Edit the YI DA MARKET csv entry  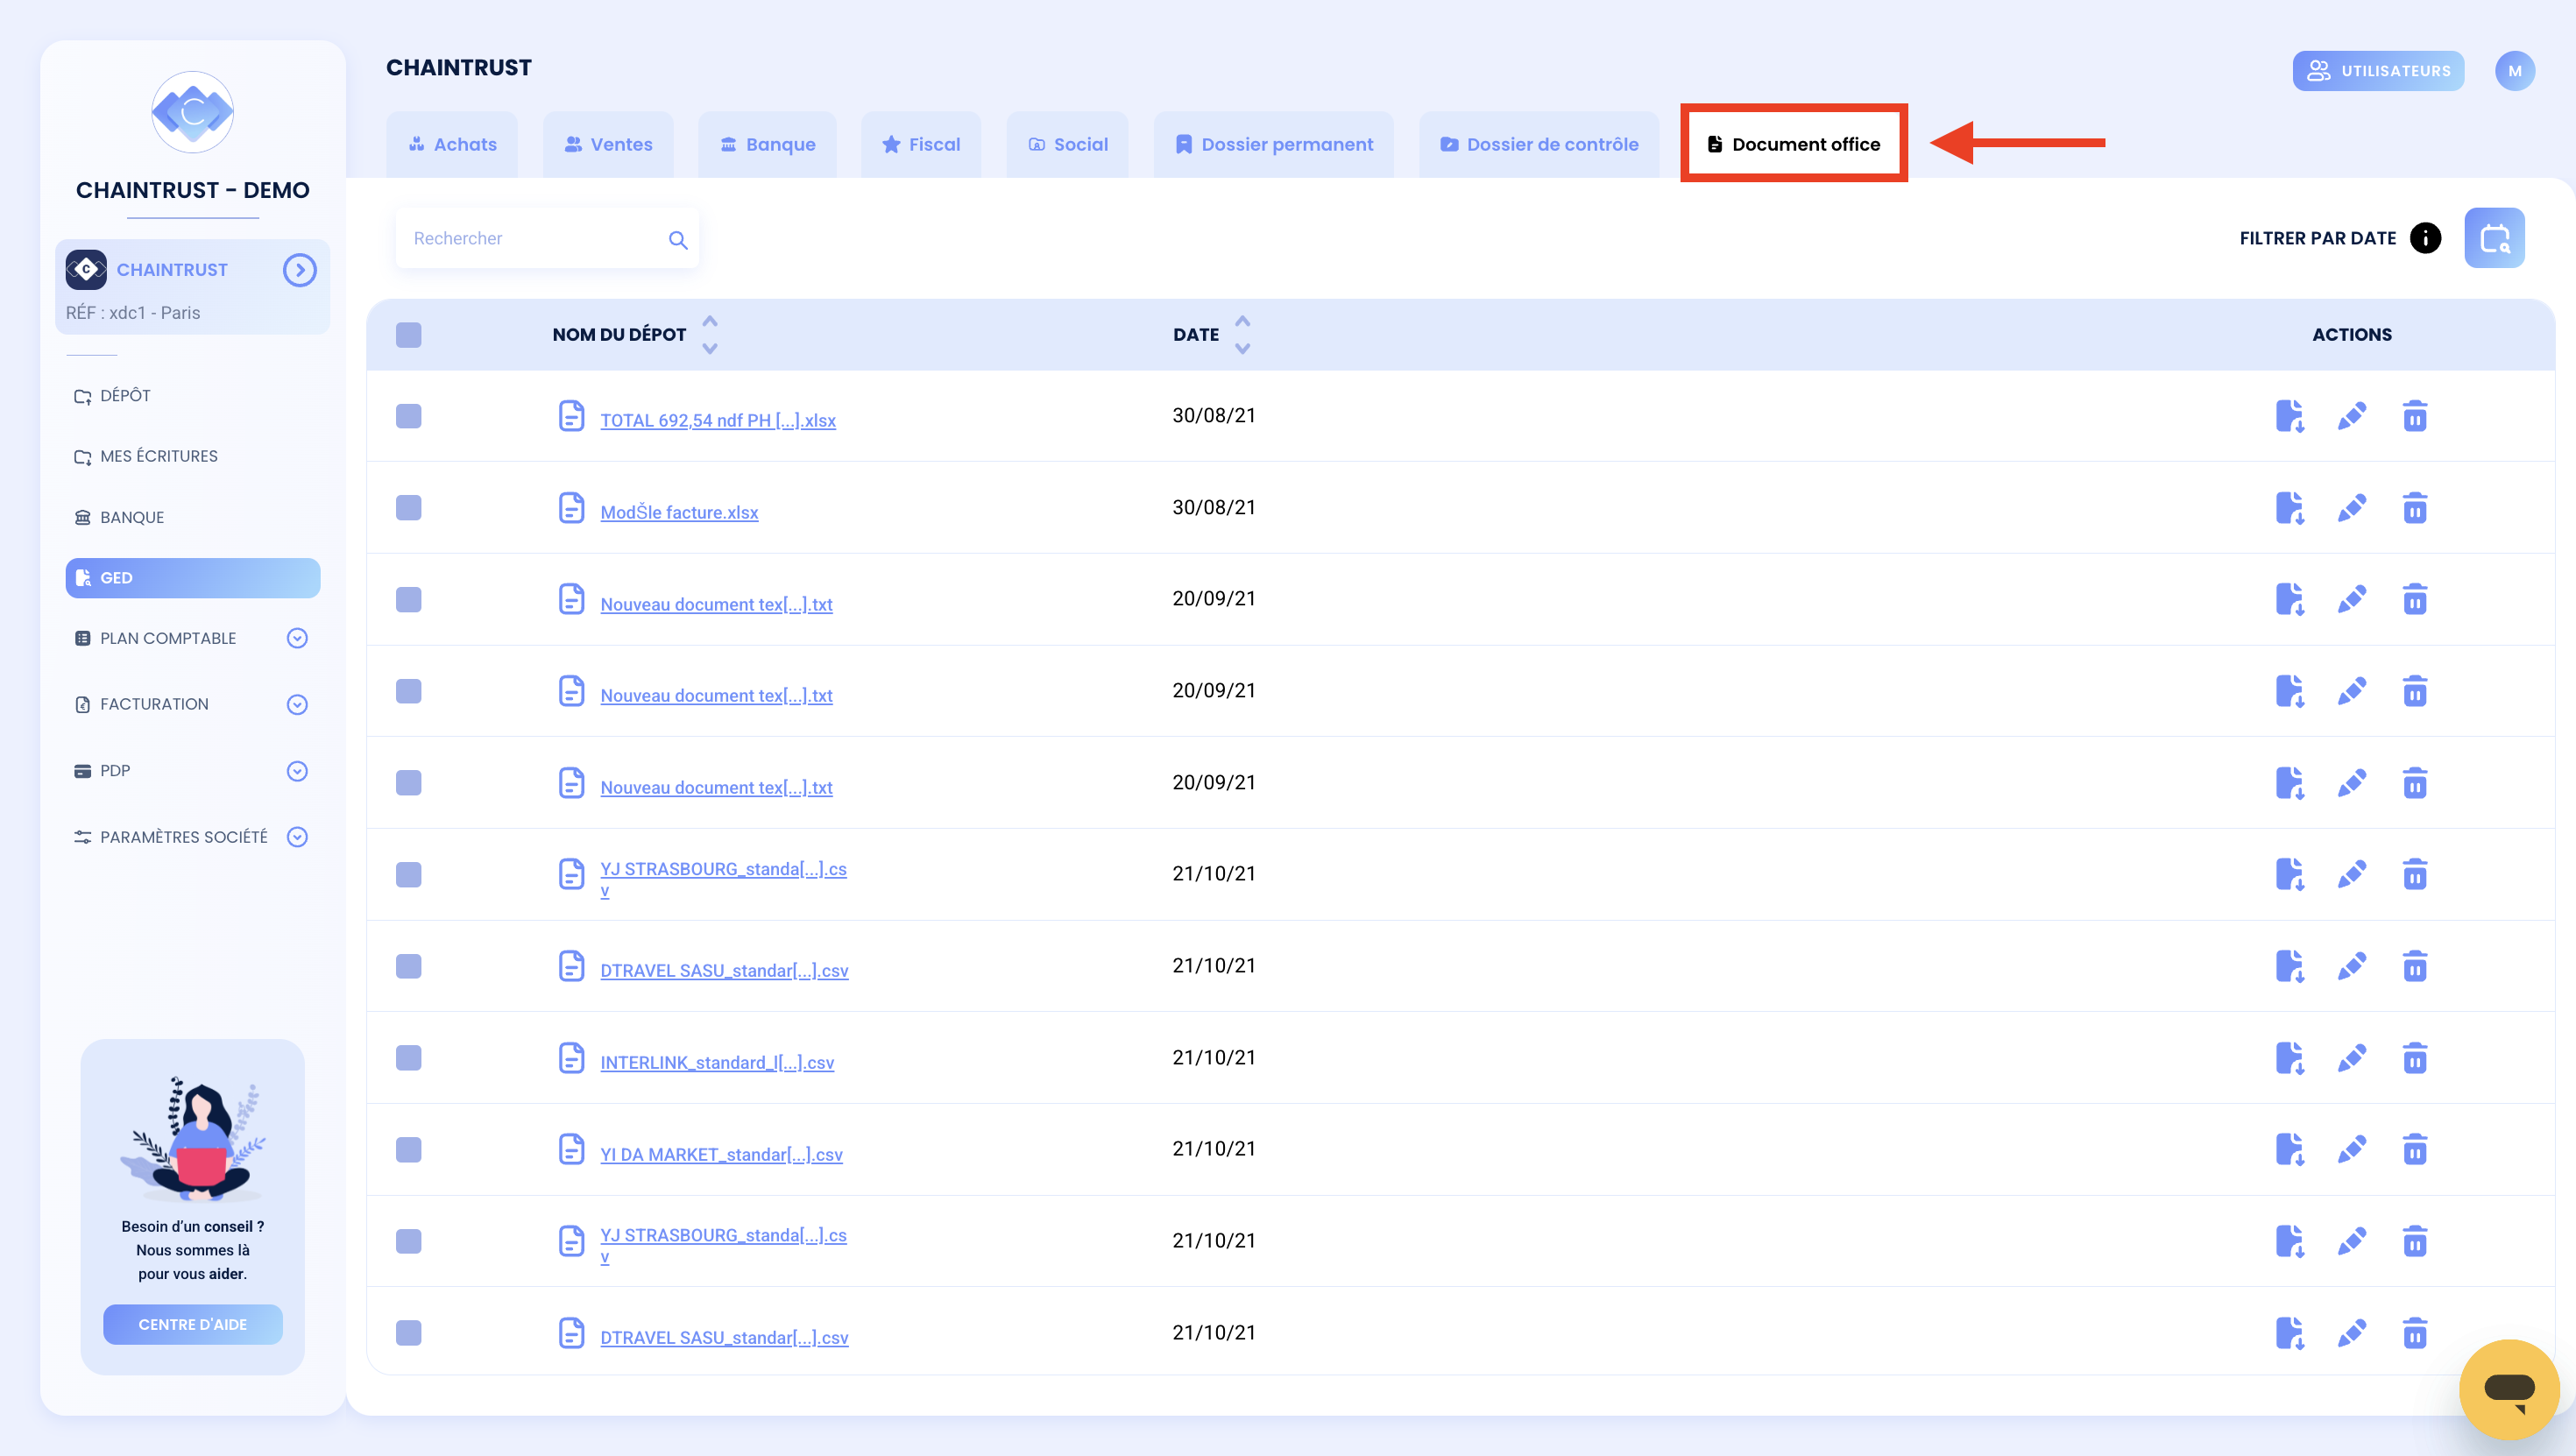[x=2352, y=1150]
